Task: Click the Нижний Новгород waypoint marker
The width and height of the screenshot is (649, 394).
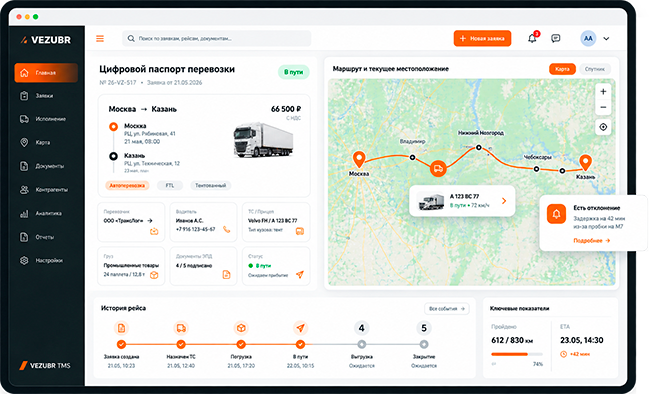Action: click(478, 147)
